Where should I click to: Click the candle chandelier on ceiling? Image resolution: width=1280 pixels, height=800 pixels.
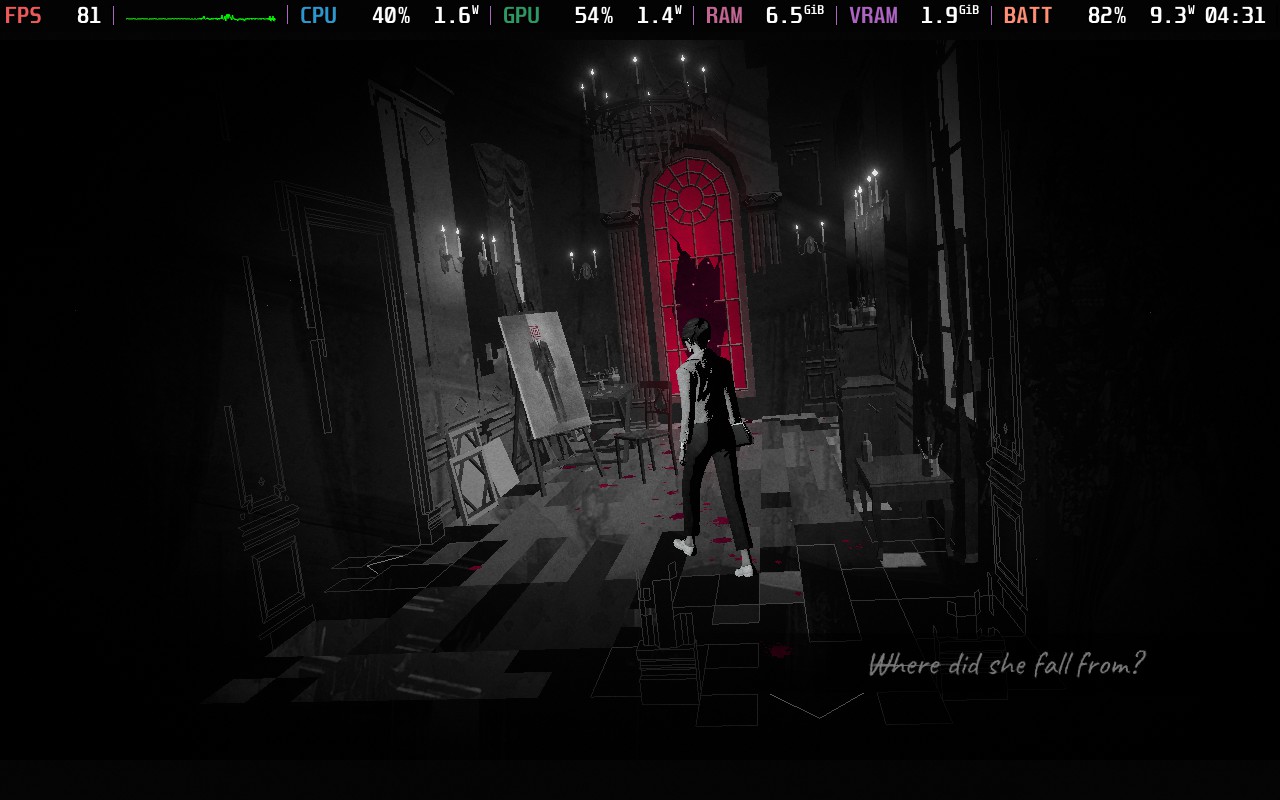[646, 100]
